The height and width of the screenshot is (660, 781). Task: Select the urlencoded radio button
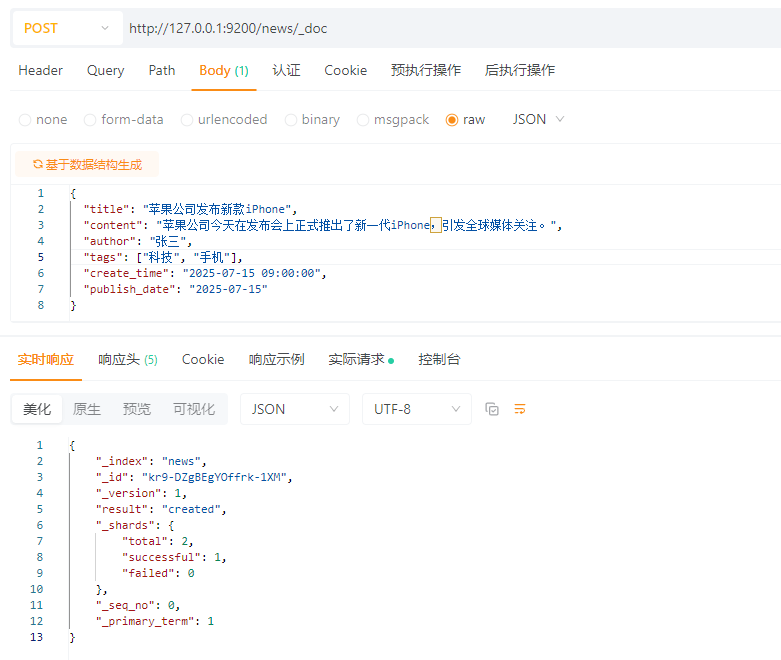[x=187, y=120]
